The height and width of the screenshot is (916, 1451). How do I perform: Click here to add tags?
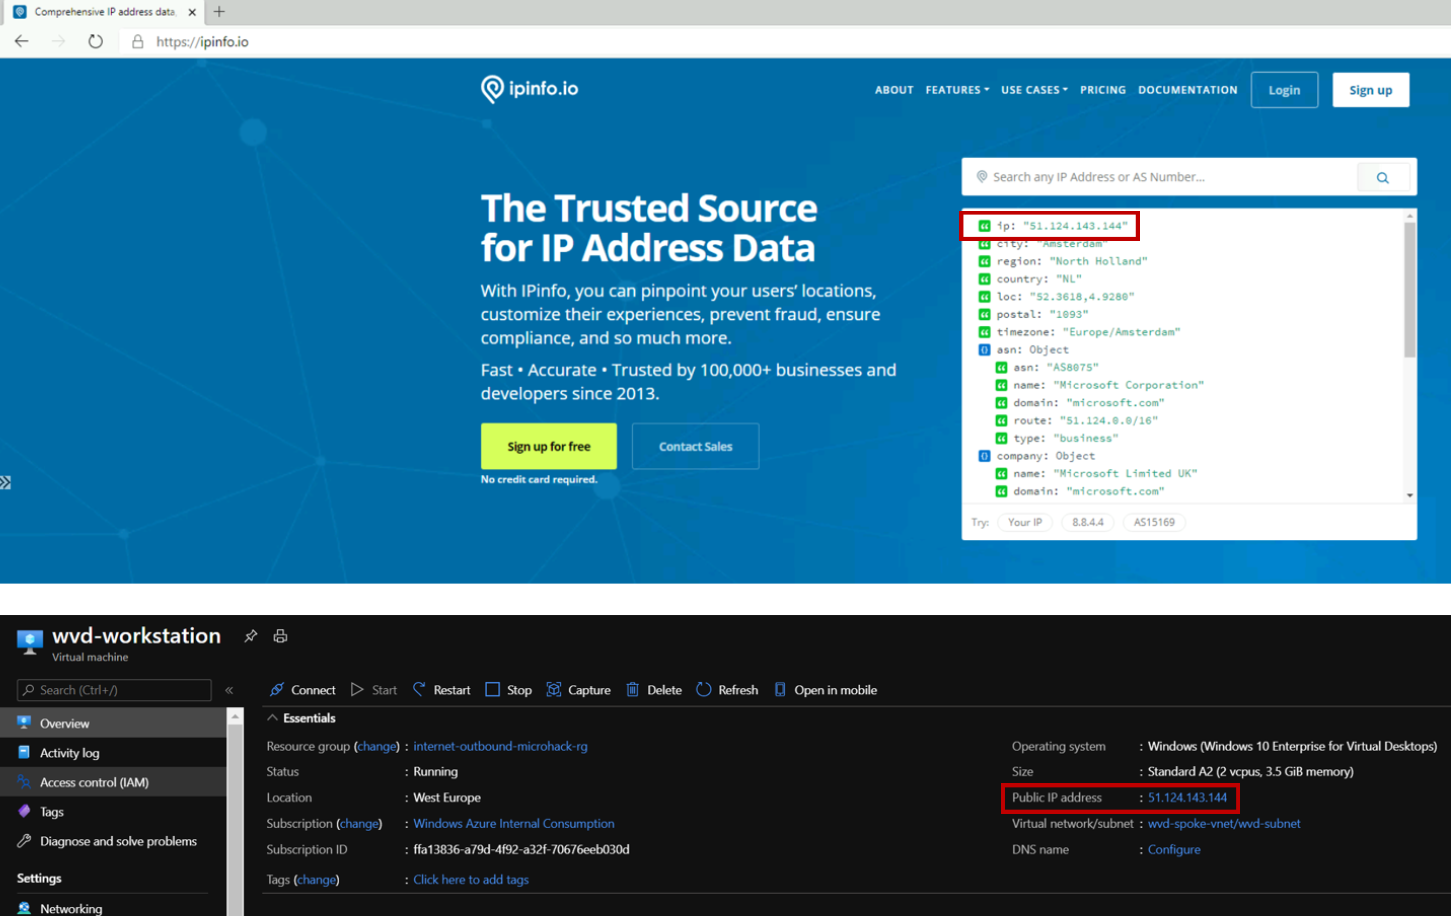point(471,880)
